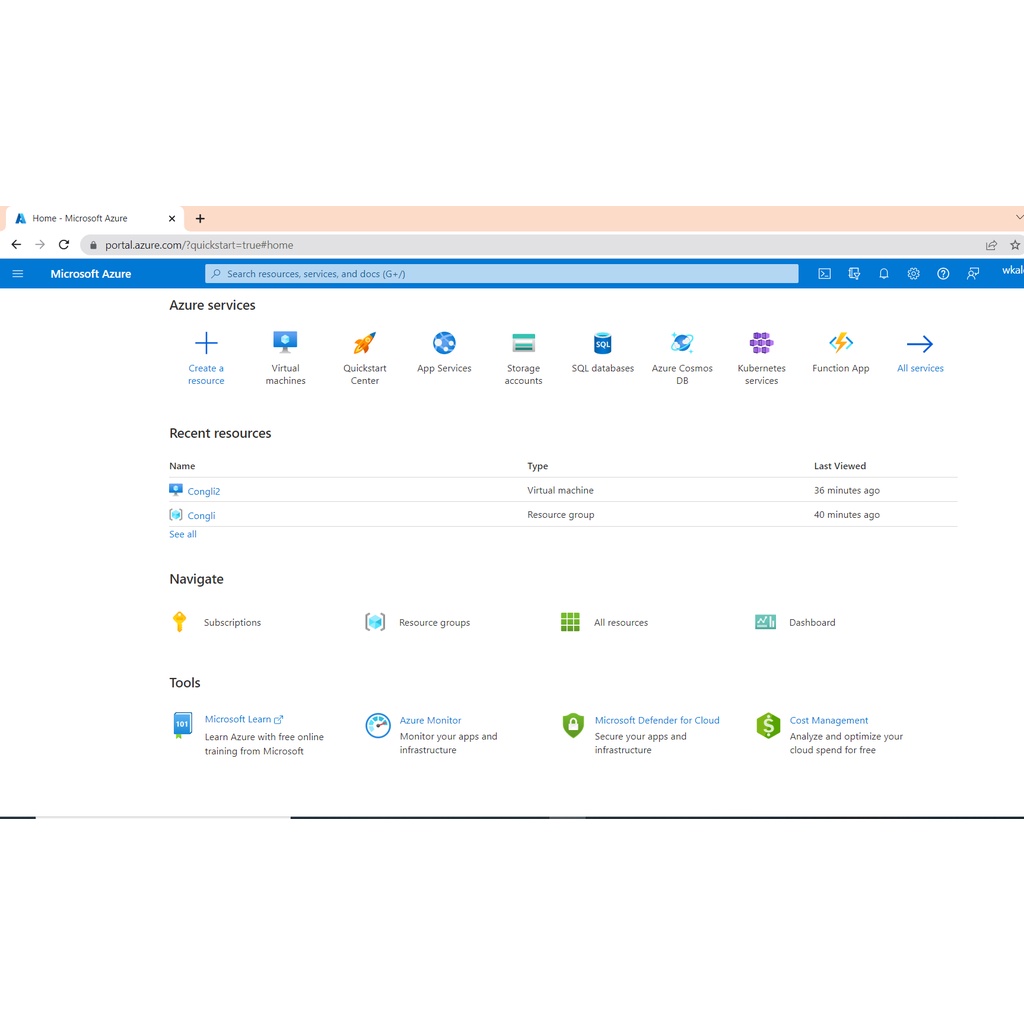
Task: Click the Subscriptions navigate label
Action: (232, 622)
